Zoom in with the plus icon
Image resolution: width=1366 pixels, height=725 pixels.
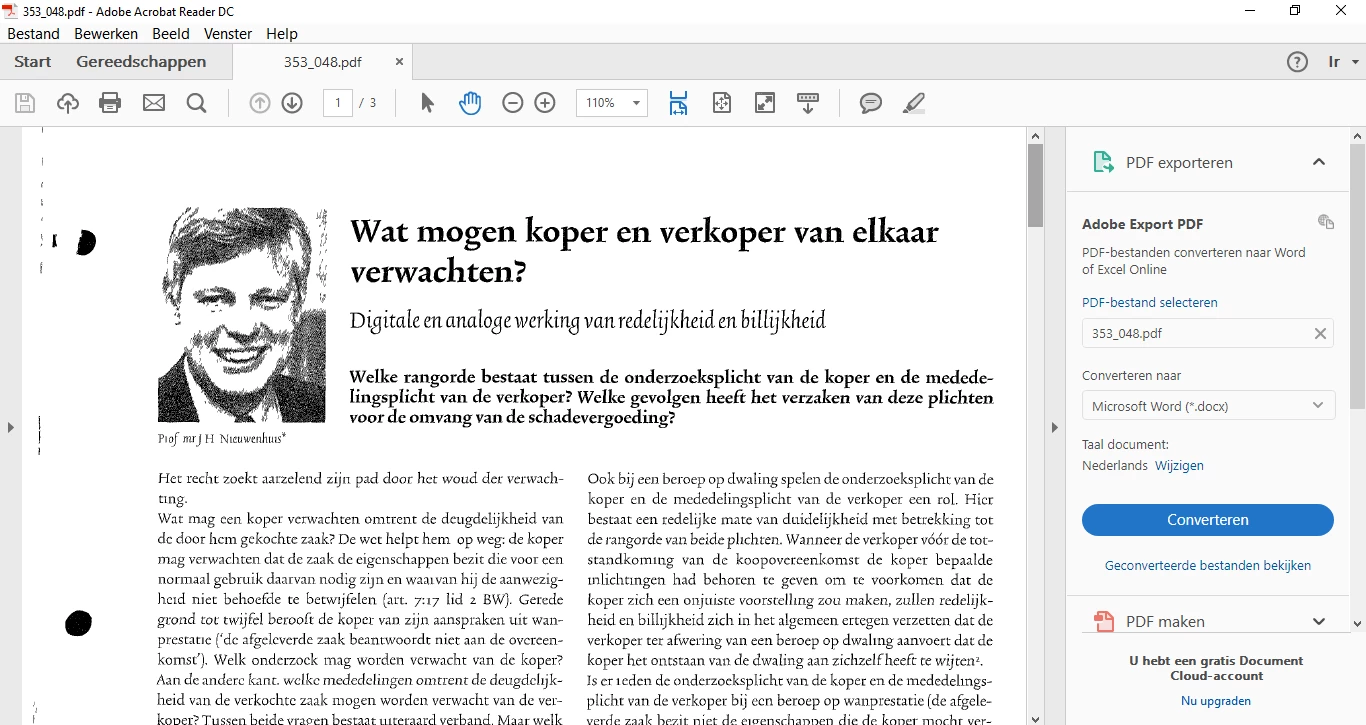pos(545,103)
